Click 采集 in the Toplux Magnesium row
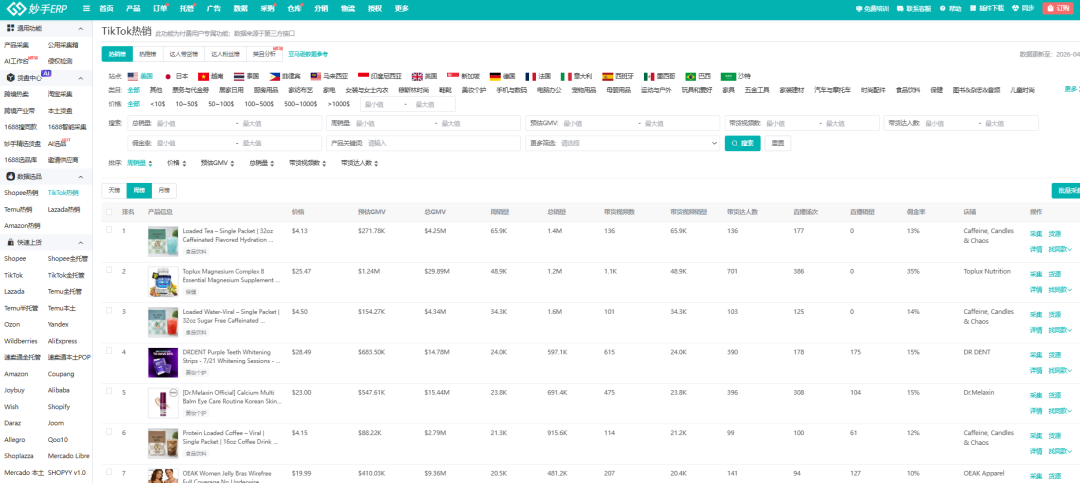Screen dimensions: 1080x483 (1035, 274)
